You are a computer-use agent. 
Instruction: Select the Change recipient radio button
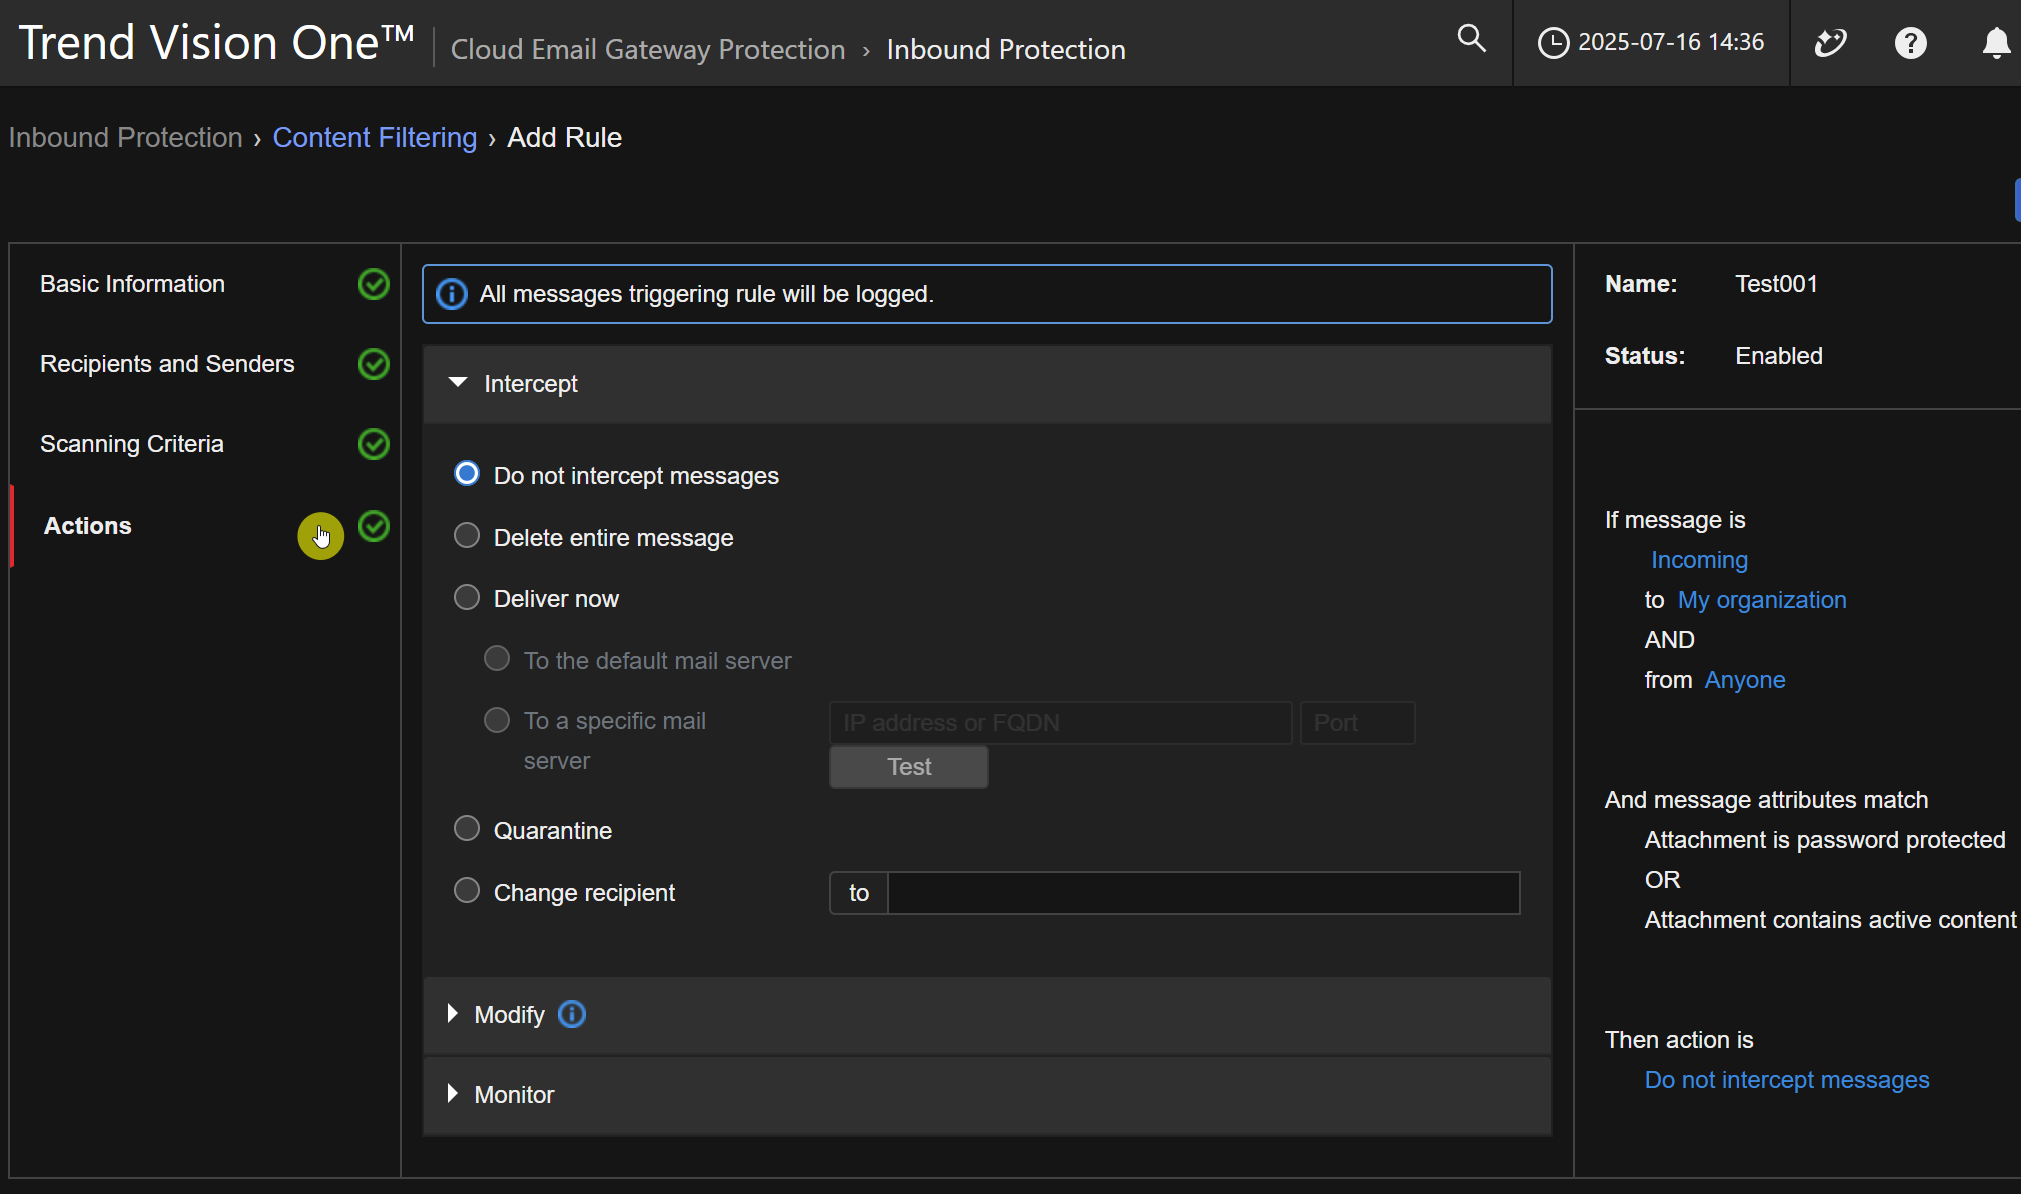click(x=467, y=891)
